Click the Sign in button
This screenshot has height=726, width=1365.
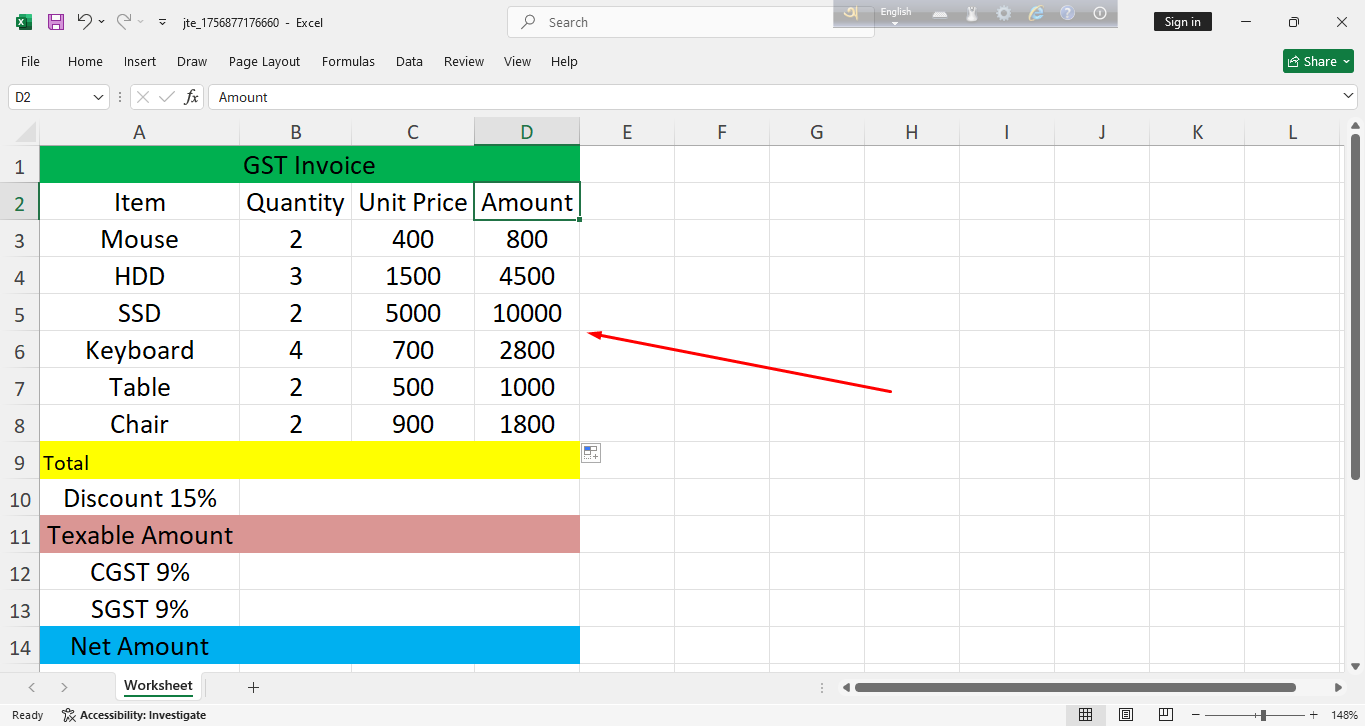point(1182,22)
